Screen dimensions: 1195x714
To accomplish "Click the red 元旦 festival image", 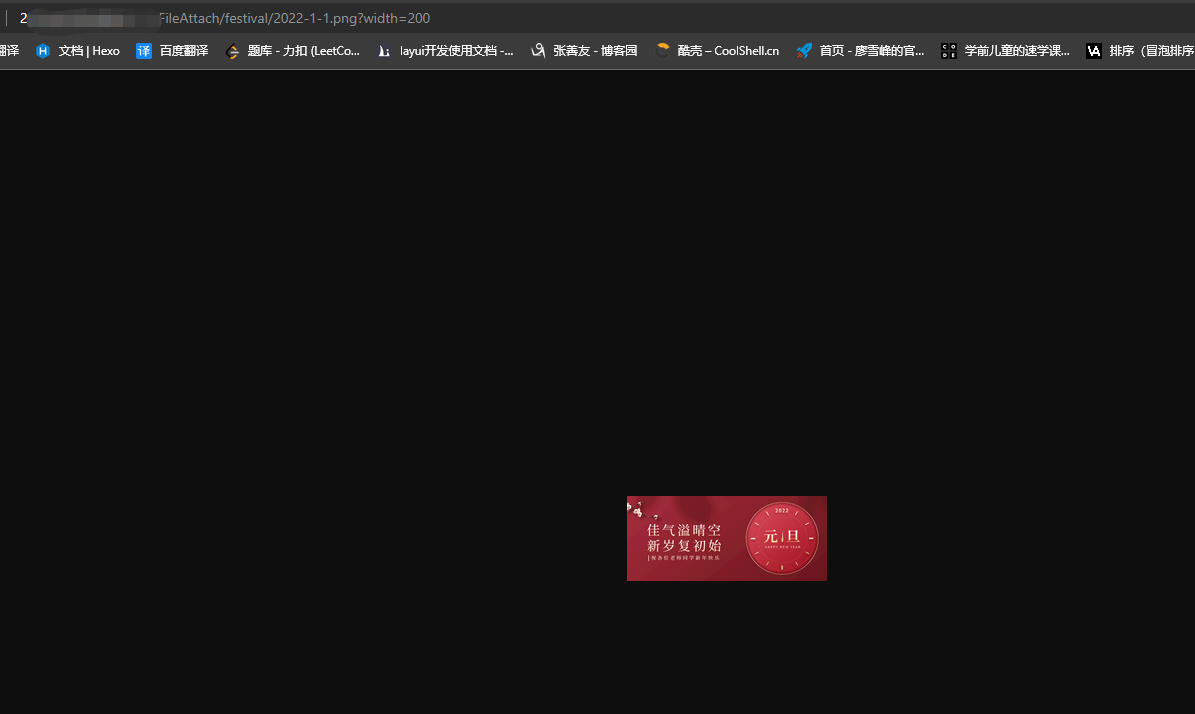I will (x=726, y=538).
